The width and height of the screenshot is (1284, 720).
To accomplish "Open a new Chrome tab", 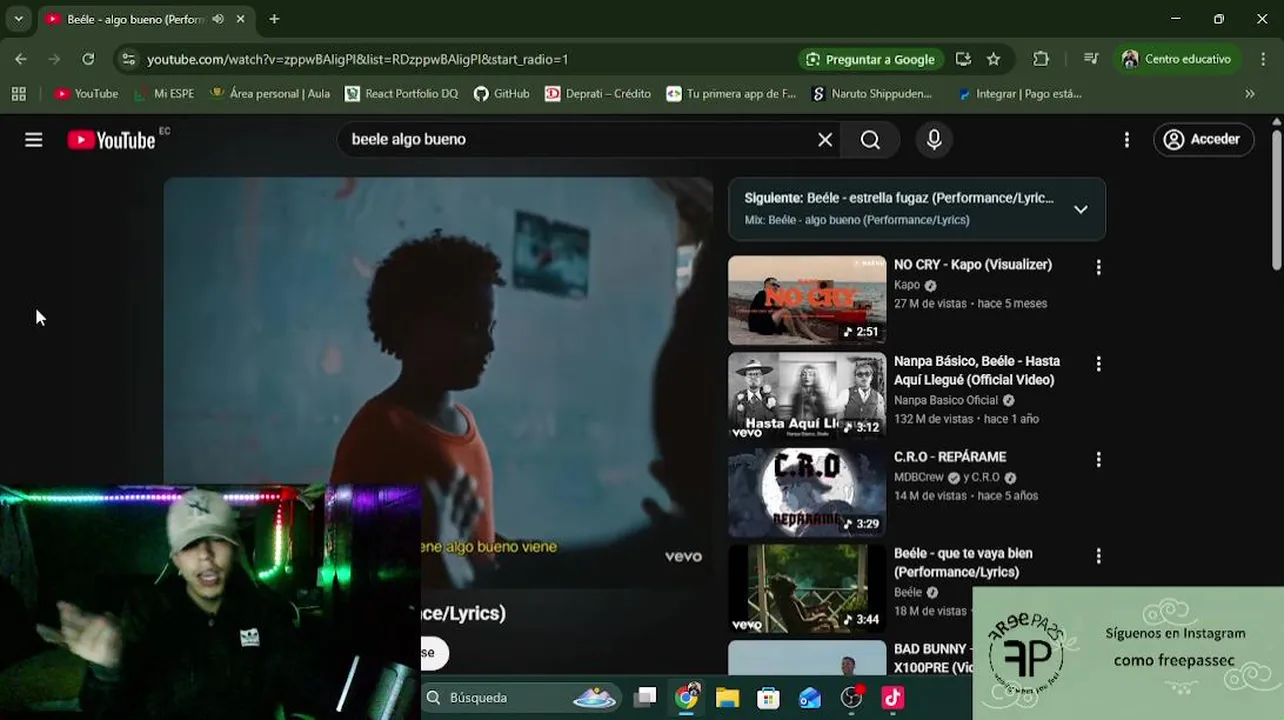I will [x=274, y=19].
